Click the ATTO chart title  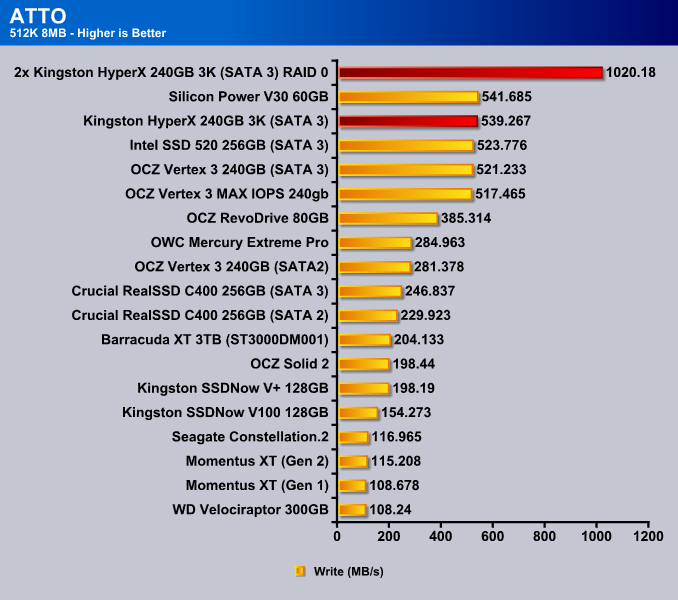coord(38,16)
